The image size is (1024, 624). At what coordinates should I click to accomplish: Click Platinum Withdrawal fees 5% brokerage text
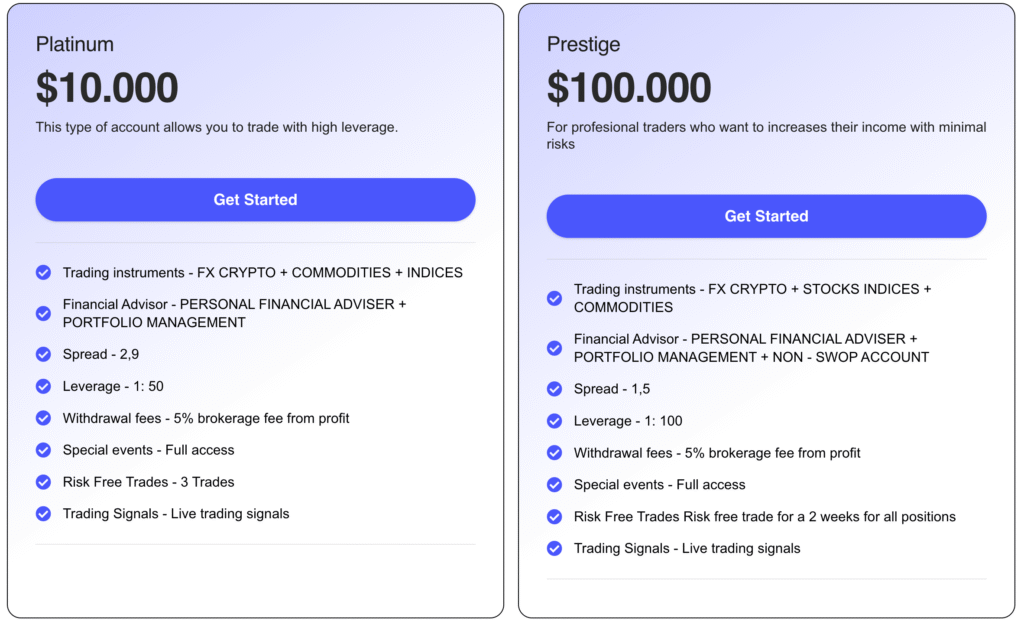(x=206, y=418)
